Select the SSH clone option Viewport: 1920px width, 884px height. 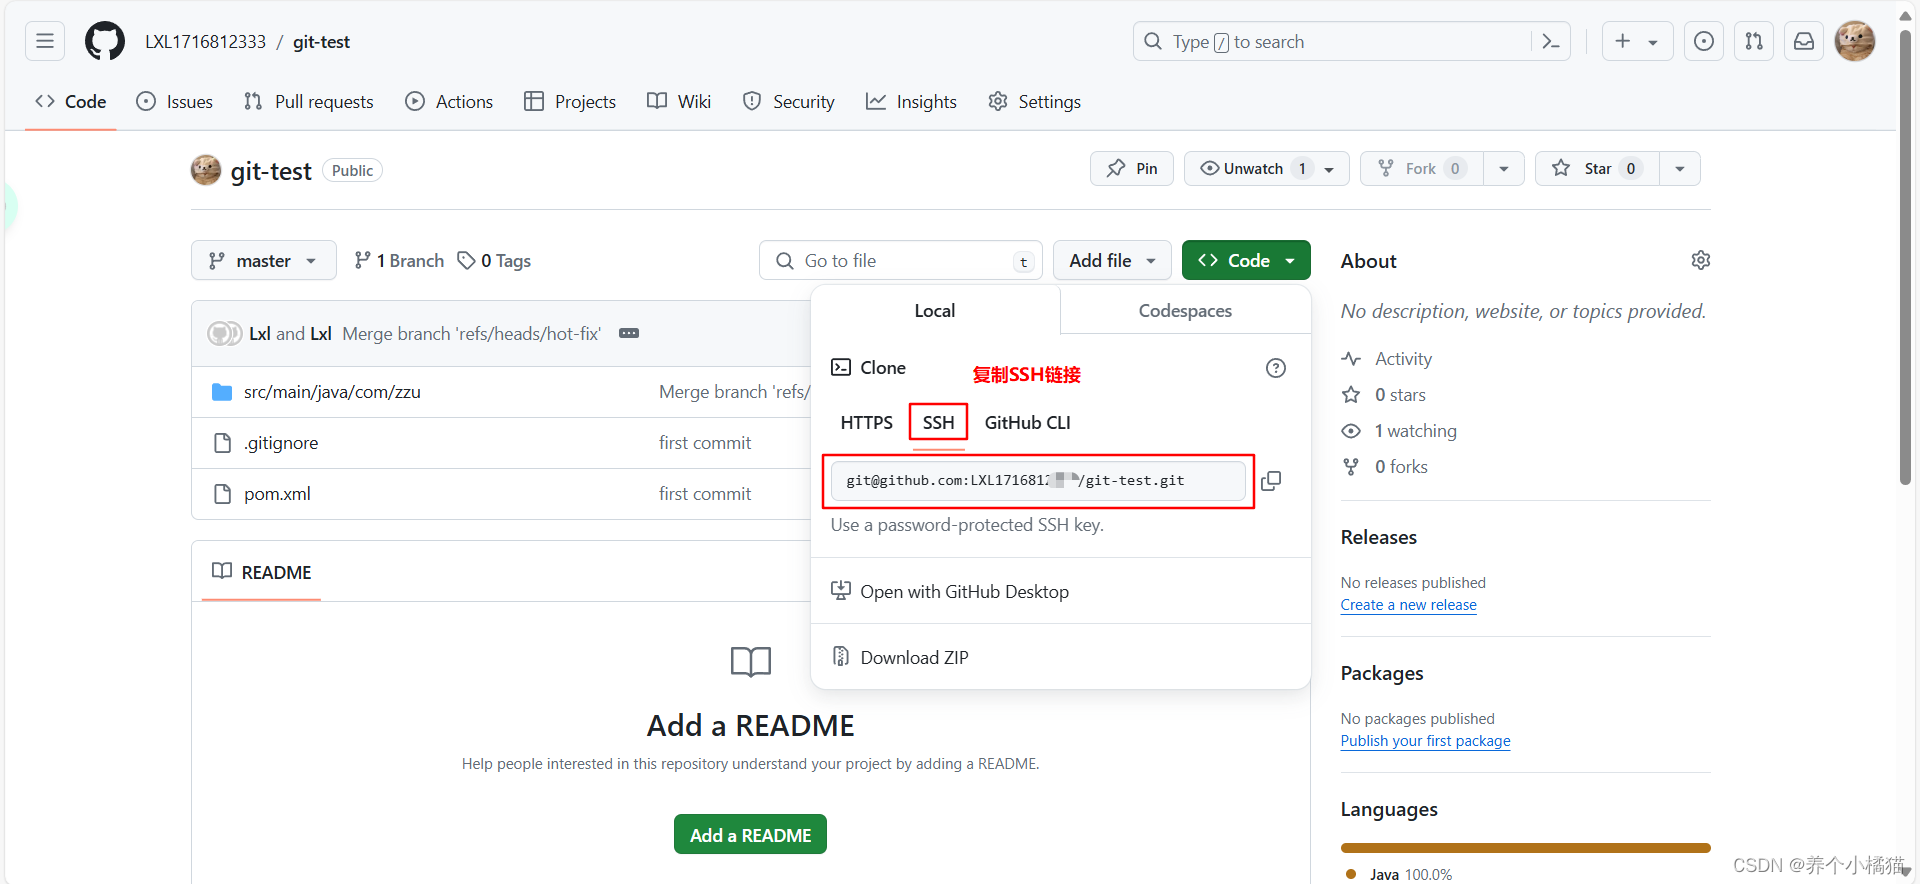(938, 422)
